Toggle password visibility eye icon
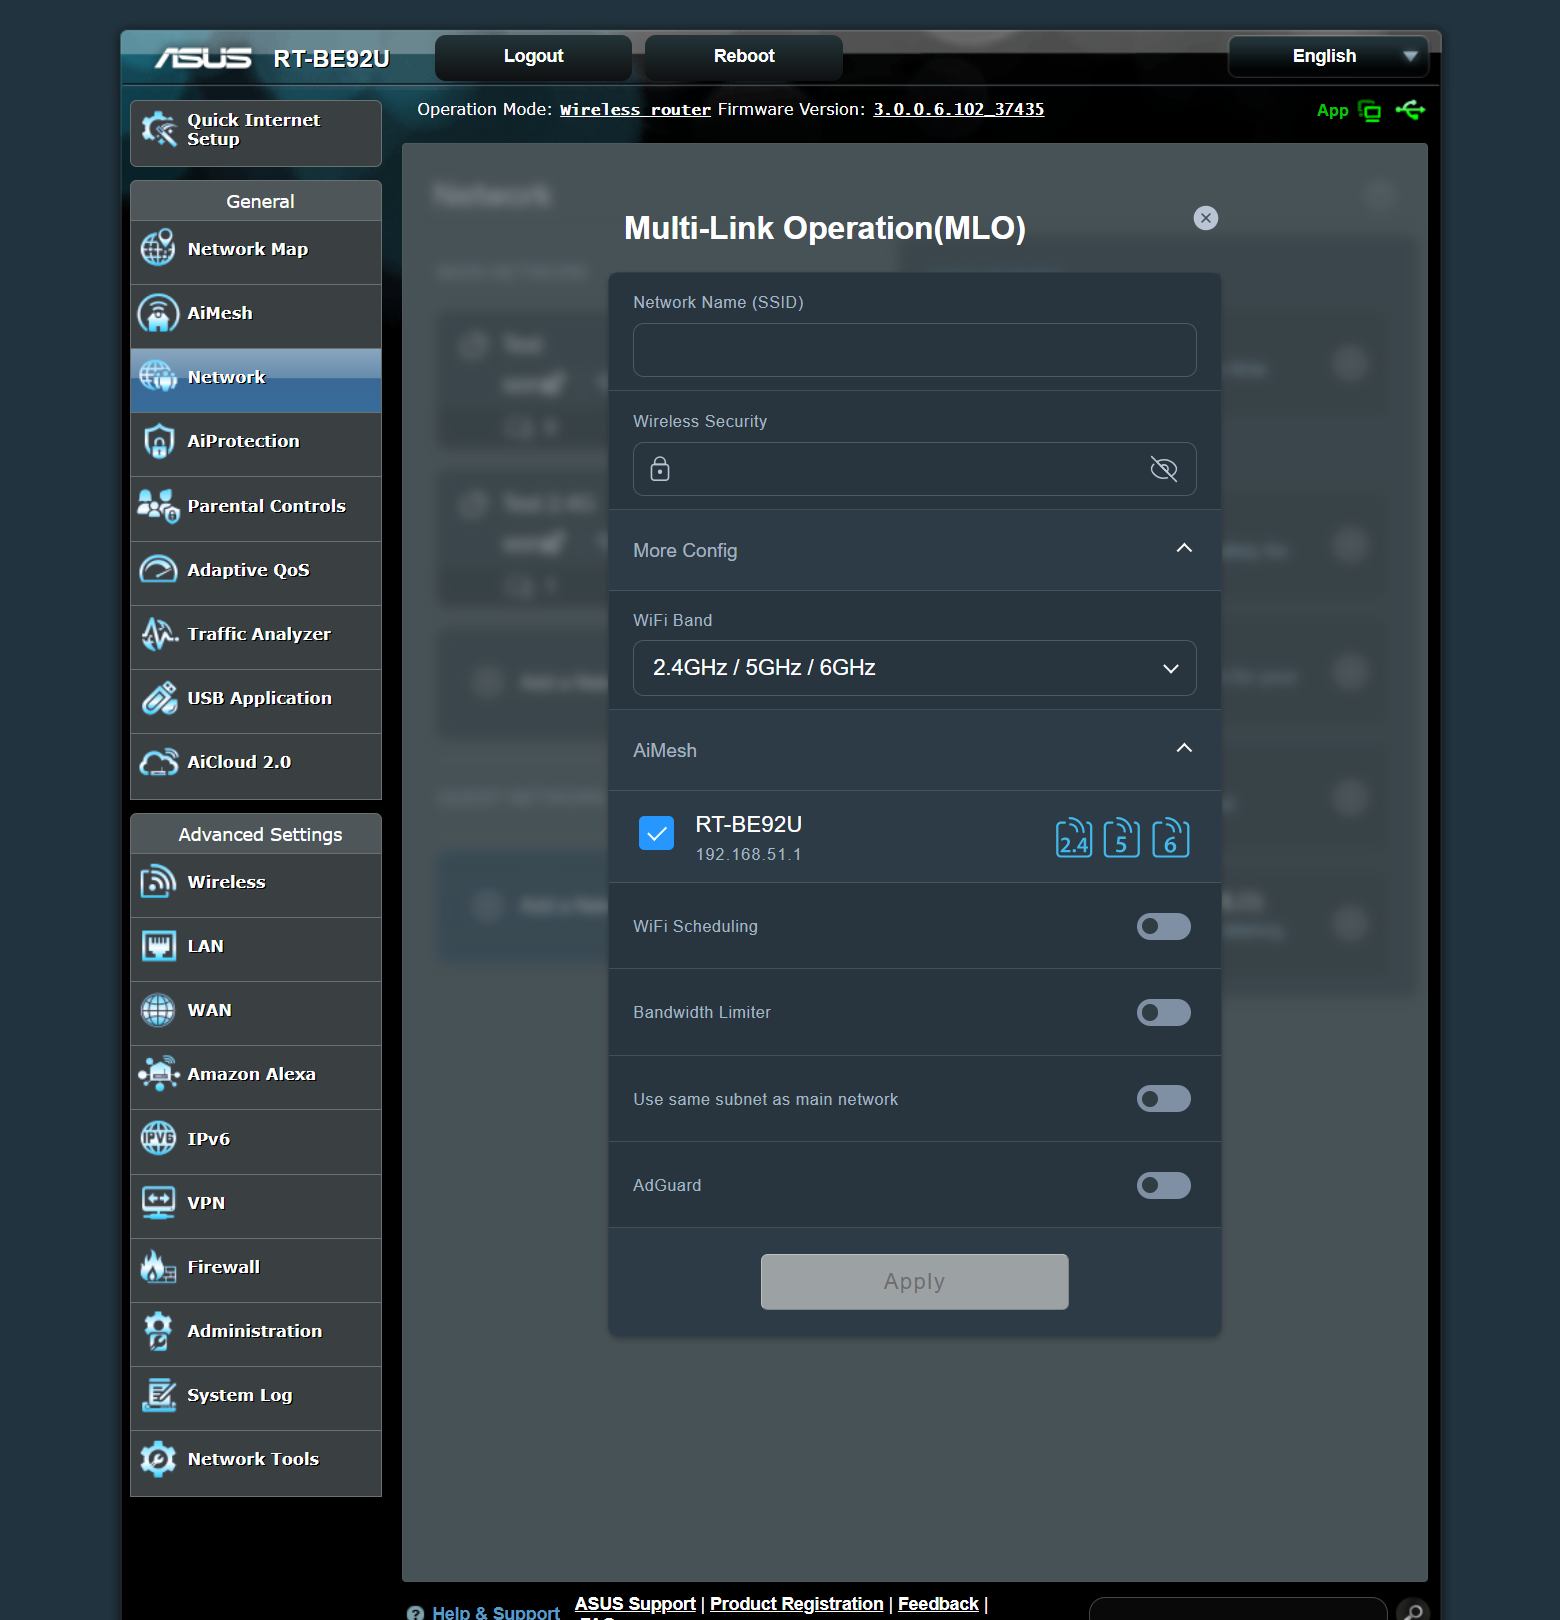This screenshot has height=1620, width=1560. pyautogui.click(x=1164, y=469)
